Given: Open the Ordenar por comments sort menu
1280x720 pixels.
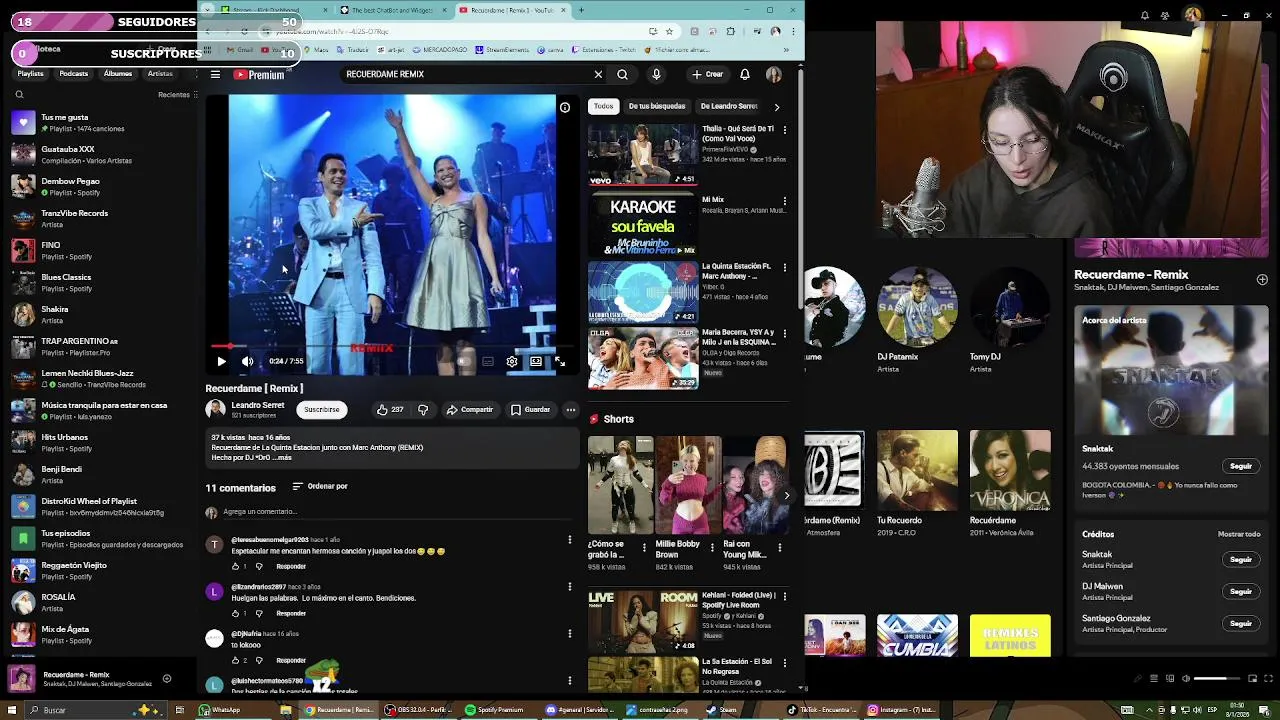Looking at the screenshot, I should click(320, 486).
